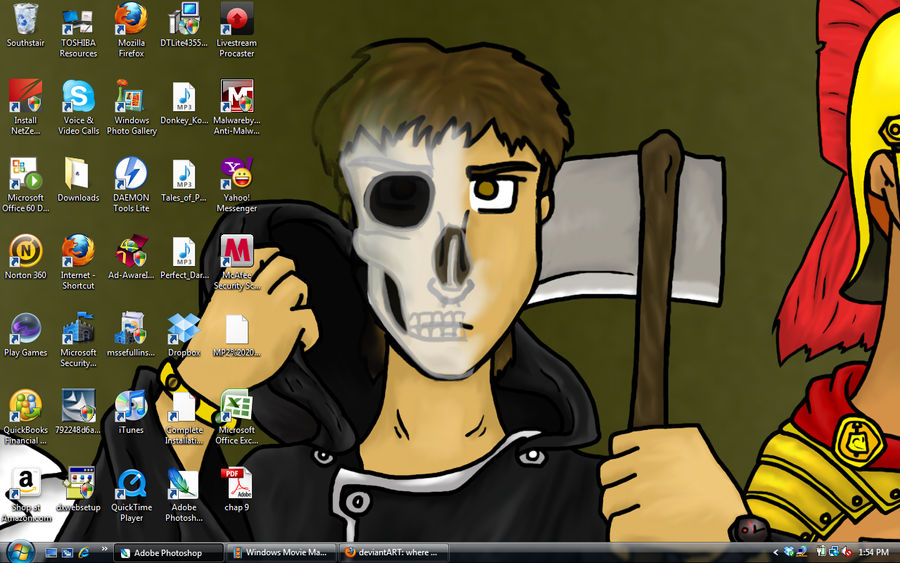Viewport: 900px width, 563px height.
Task: Click the battery power tray icon
Action: point(821,552)
